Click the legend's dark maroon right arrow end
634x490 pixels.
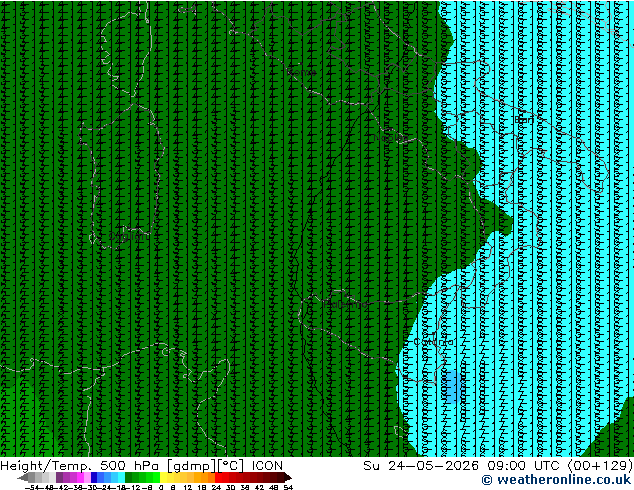tap(288, 477)
